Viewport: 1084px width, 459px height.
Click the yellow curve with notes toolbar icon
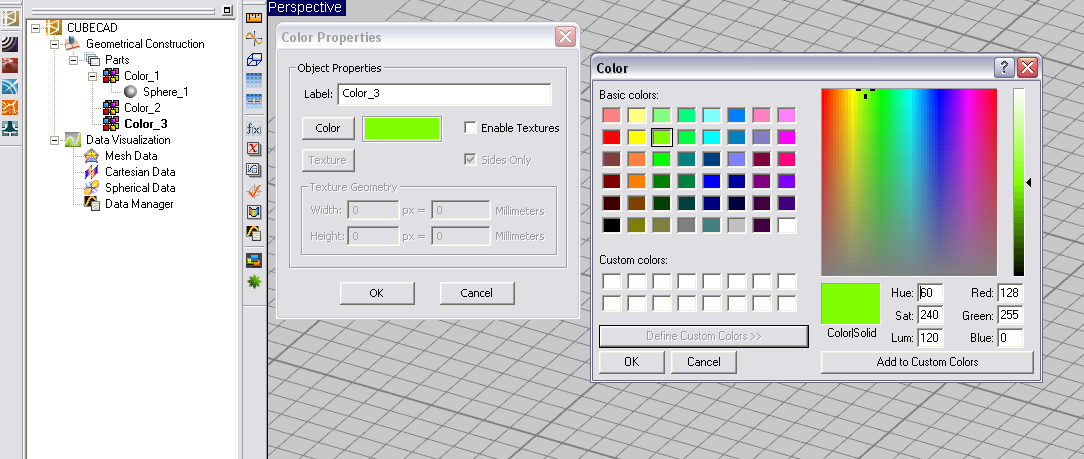pos(254,234)
